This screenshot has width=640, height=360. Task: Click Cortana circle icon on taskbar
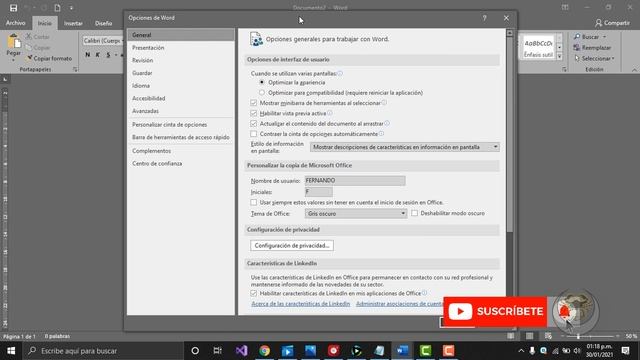195,351
